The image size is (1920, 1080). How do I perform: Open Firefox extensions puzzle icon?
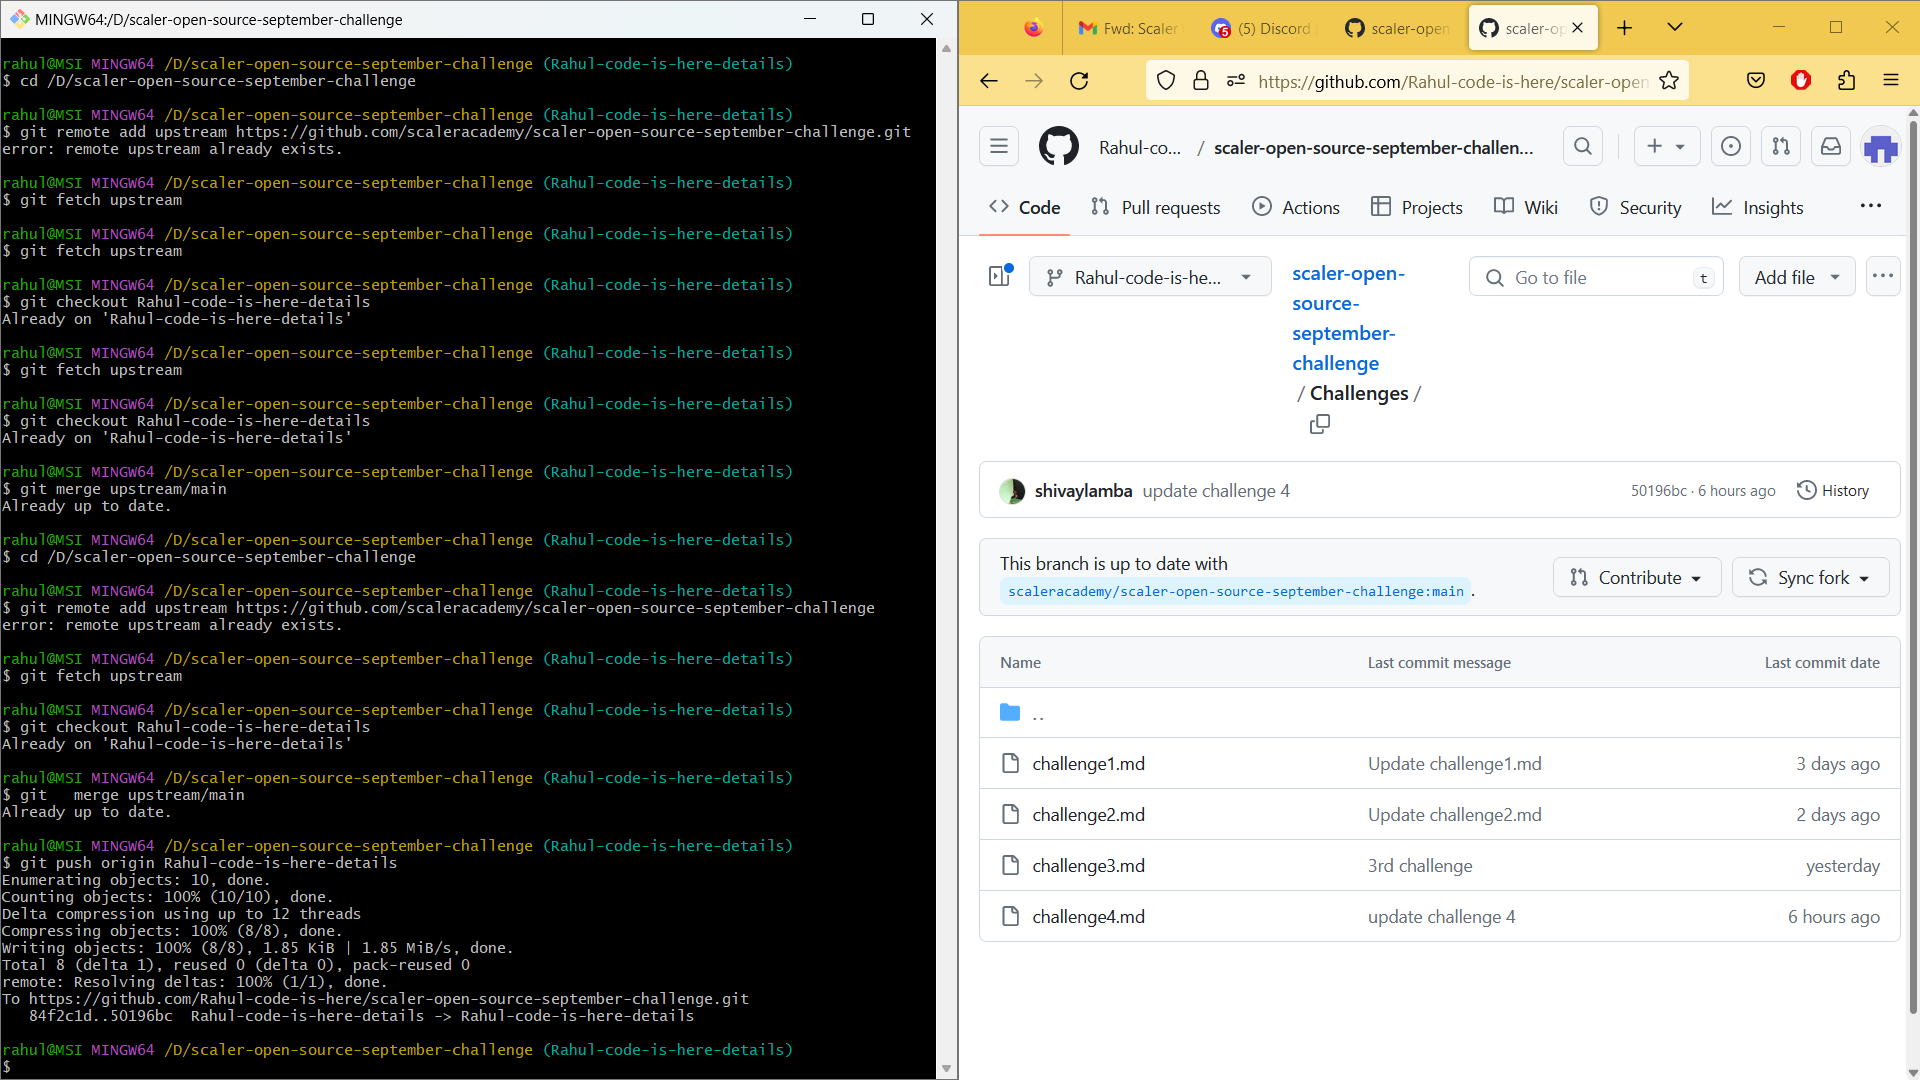click(1846, 80)
